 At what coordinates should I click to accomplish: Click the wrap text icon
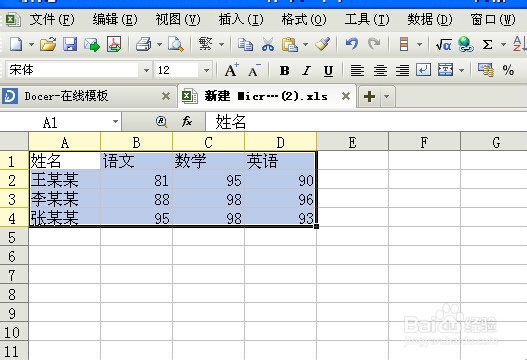pos(423,70)
